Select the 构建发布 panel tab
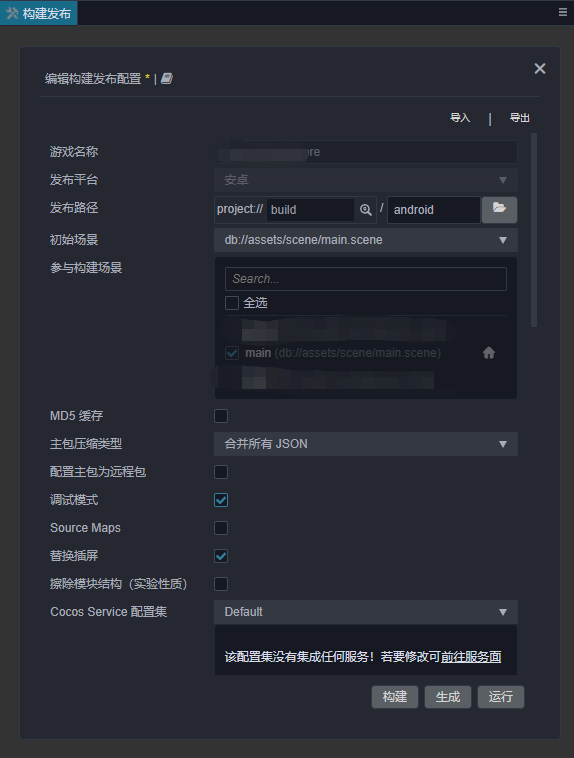Image resolution: width=574 pixels, height=758 pixels. tap(39, 13)
